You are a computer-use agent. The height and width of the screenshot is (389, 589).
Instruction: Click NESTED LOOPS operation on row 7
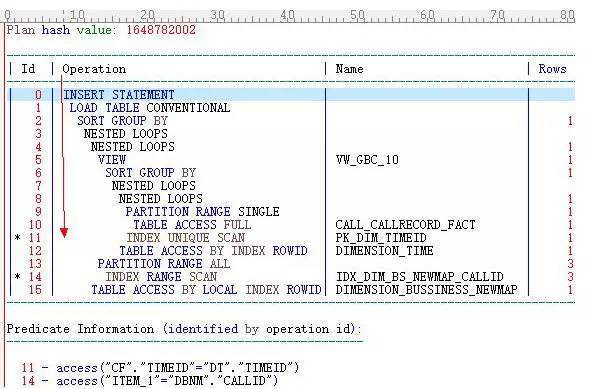tap(154, 186)
